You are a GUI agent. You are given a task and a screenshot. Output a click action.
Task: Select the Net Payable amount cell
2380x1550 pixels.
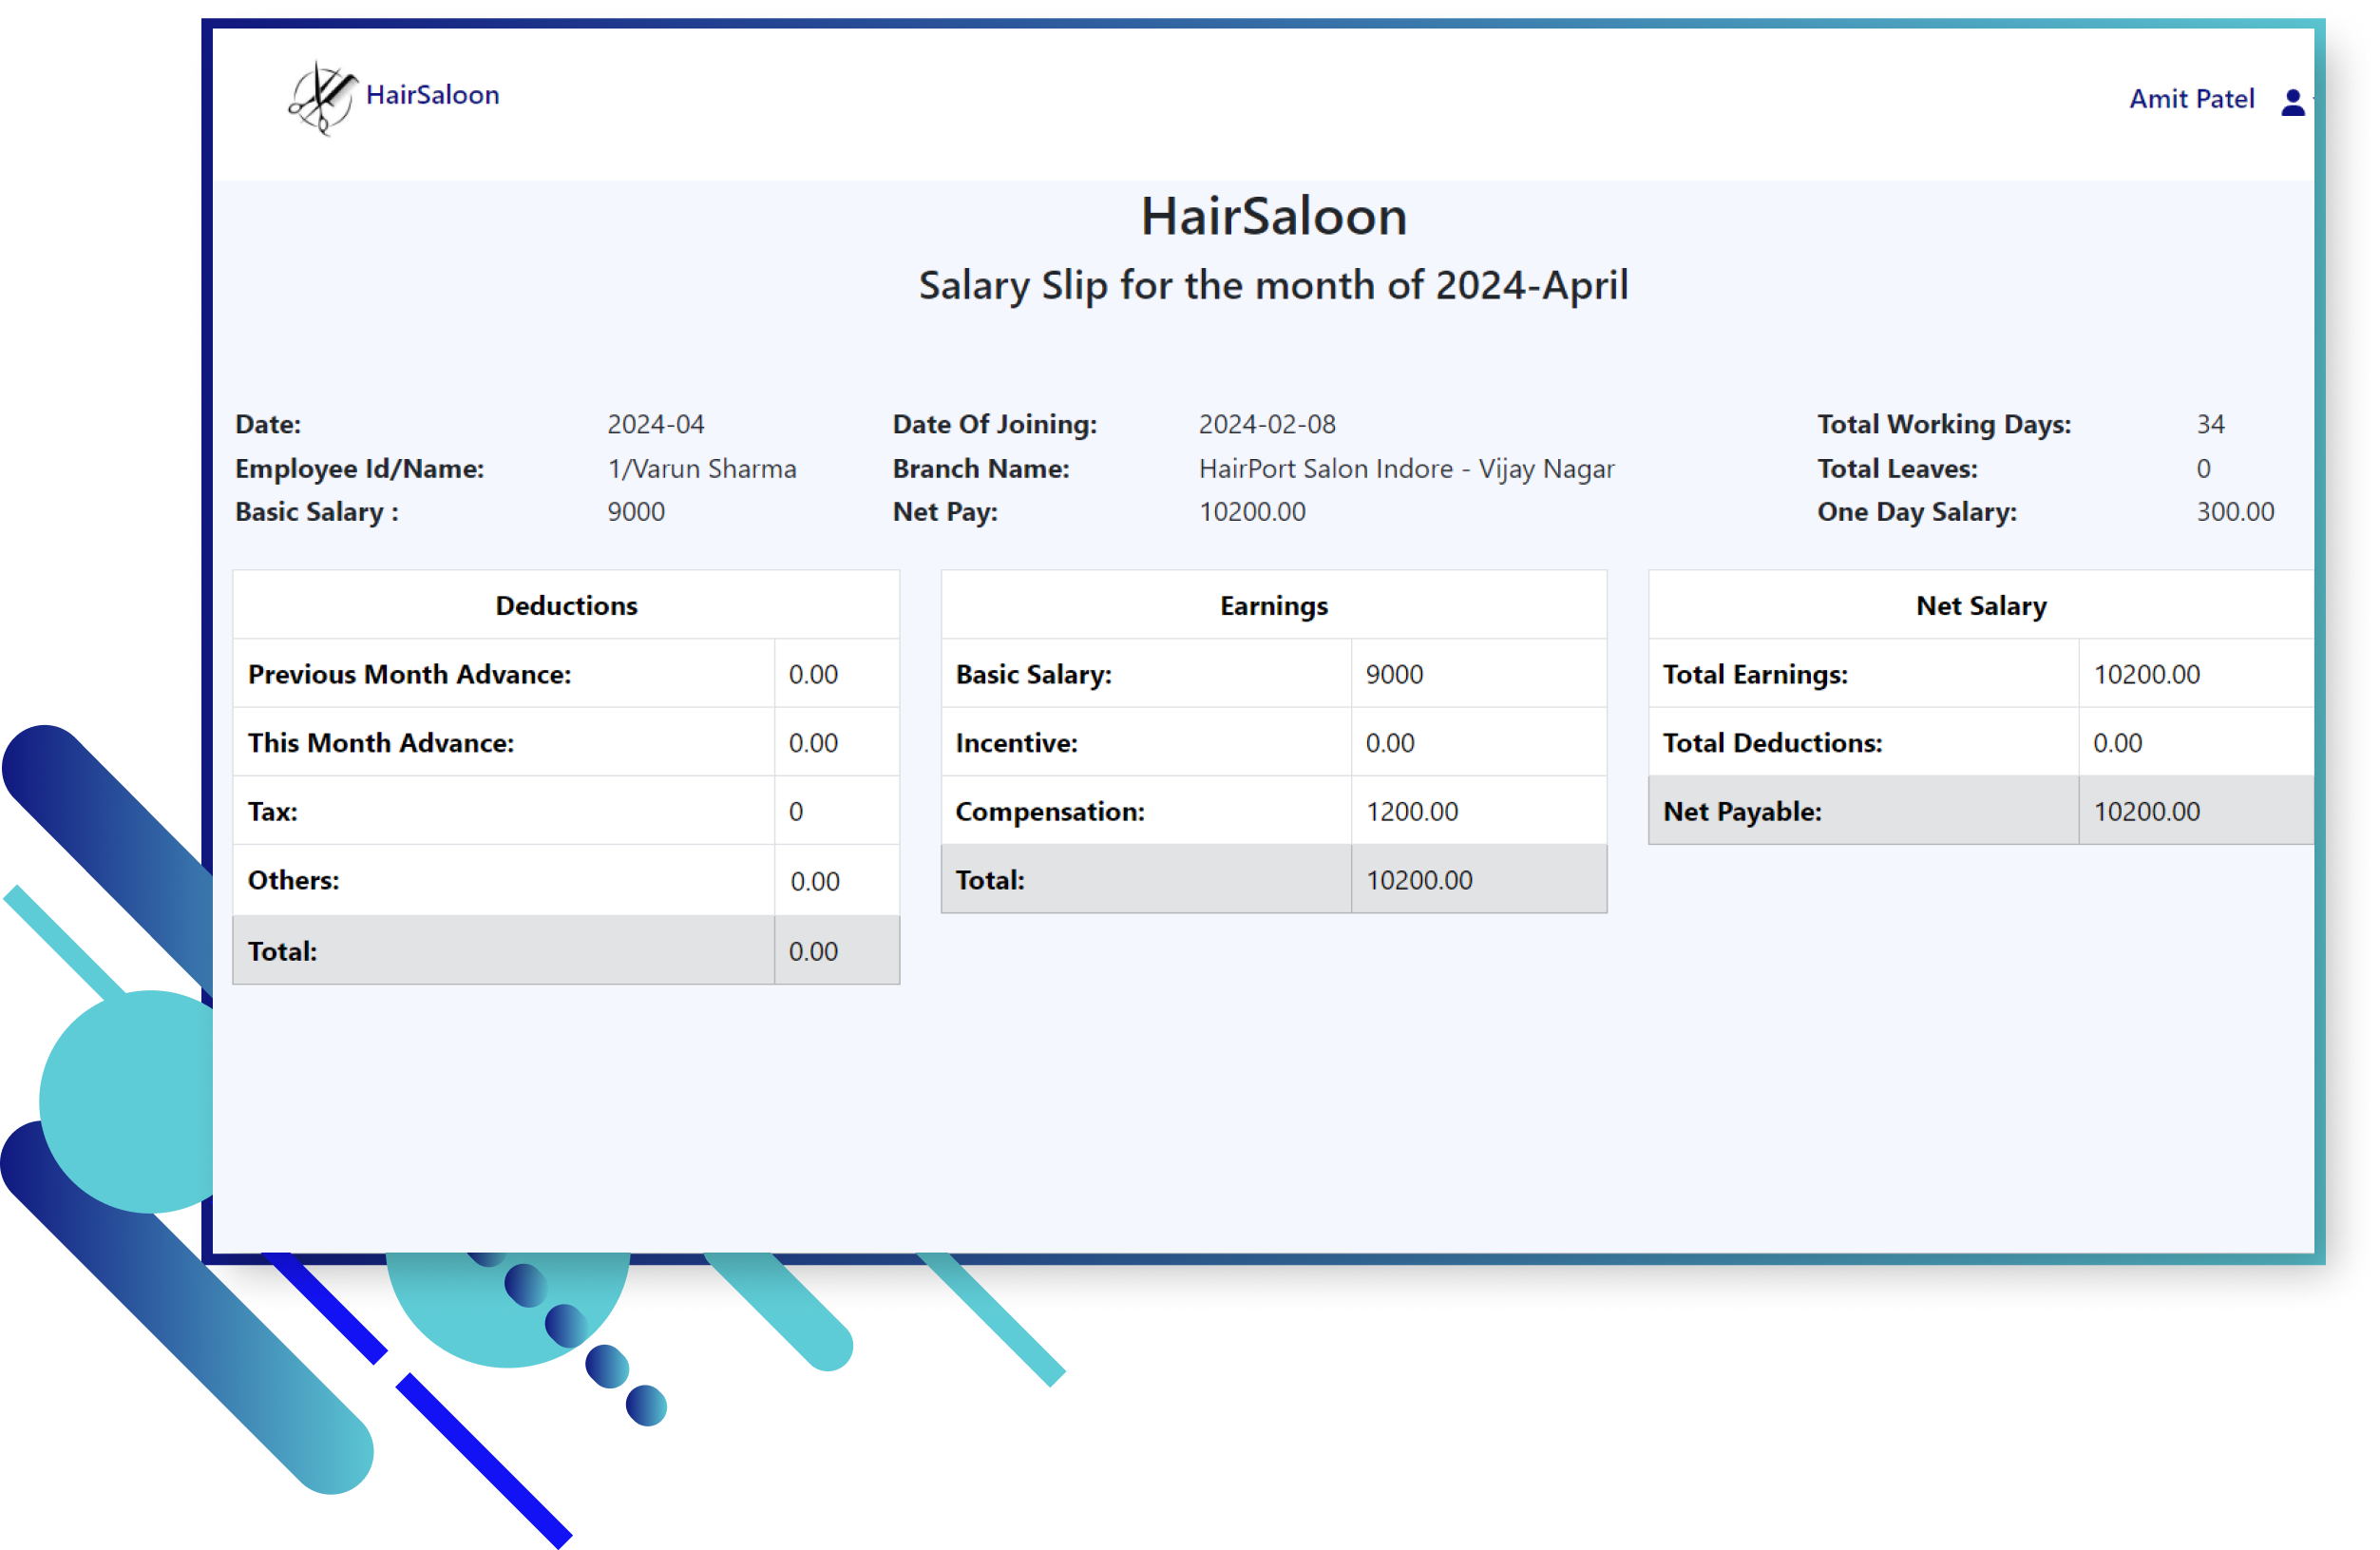pyautogui.click(x=2146, y=812)
